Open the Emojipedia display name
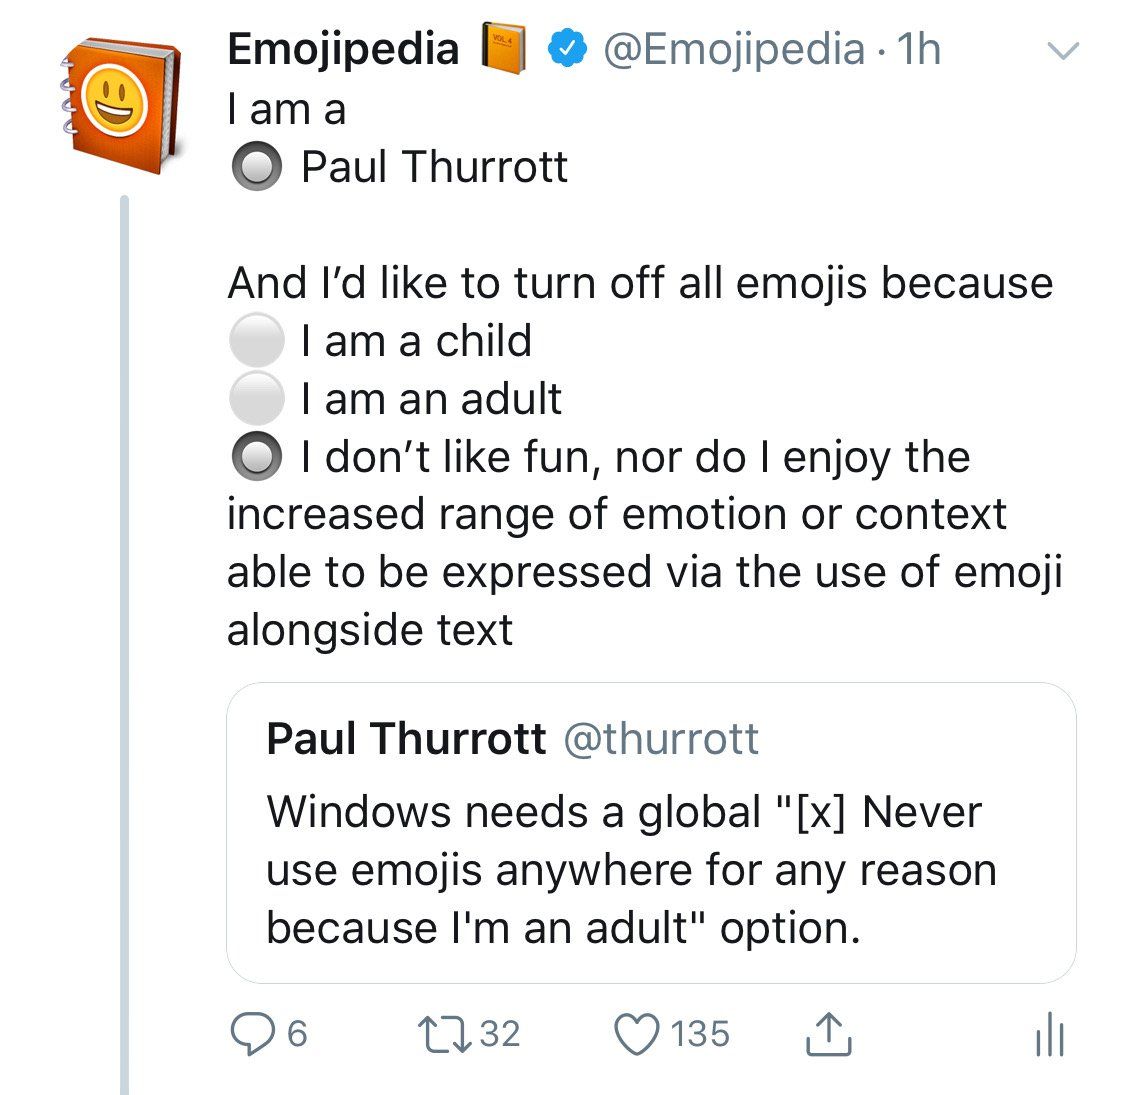This screenshot has width=1125, height=1095. click(343, 49)
